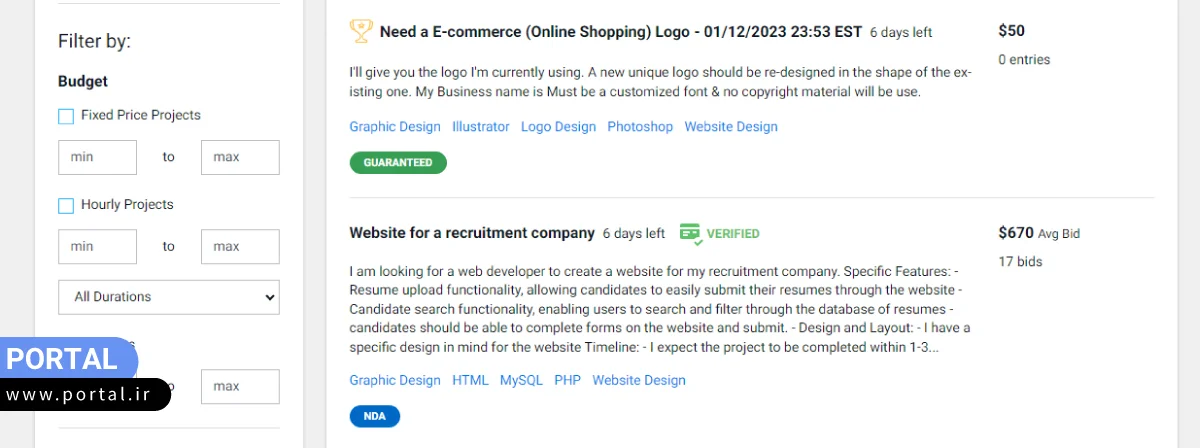Select the Illustrator skill tag
Screen dimensions: 1200x448
coord(481,127)
